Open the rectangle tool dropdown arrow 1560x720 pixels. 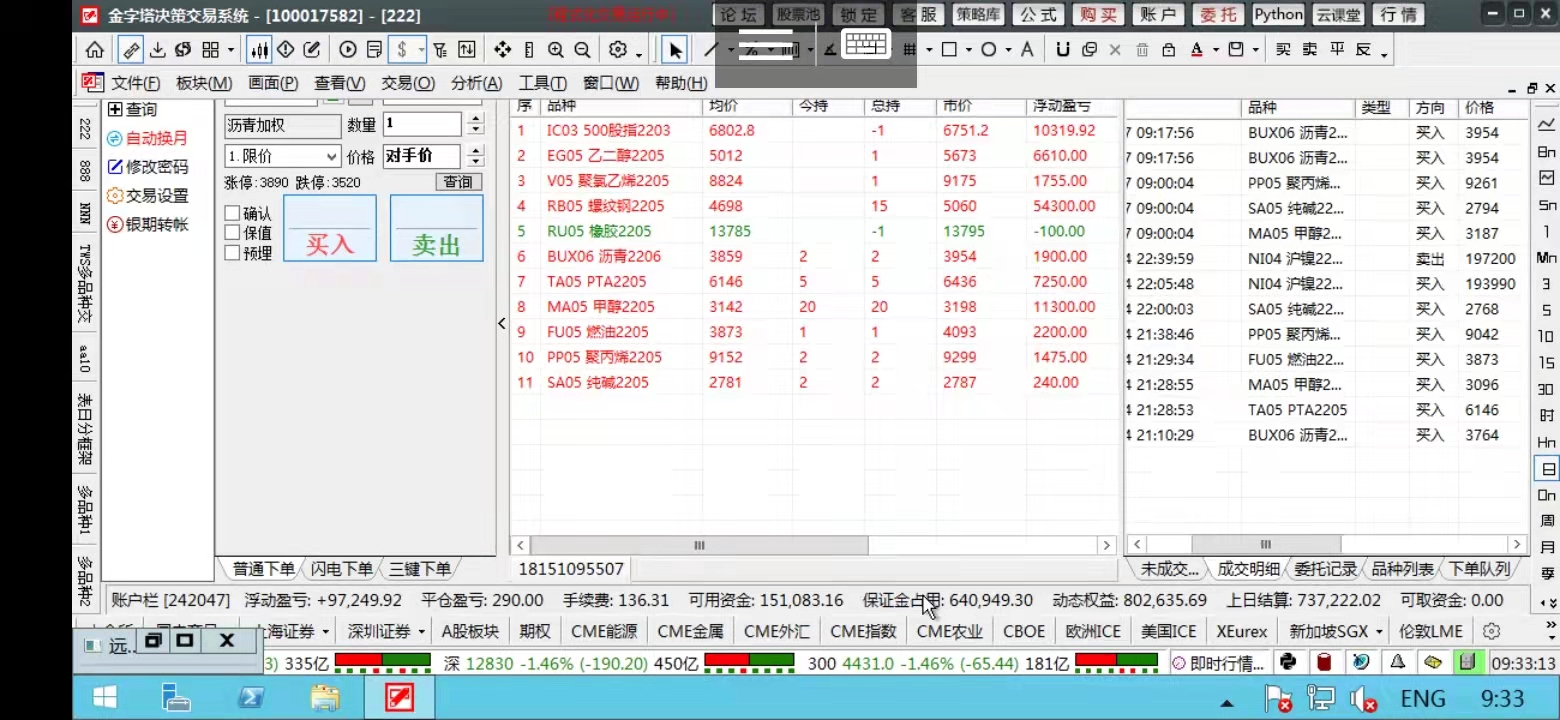(968, 50)
